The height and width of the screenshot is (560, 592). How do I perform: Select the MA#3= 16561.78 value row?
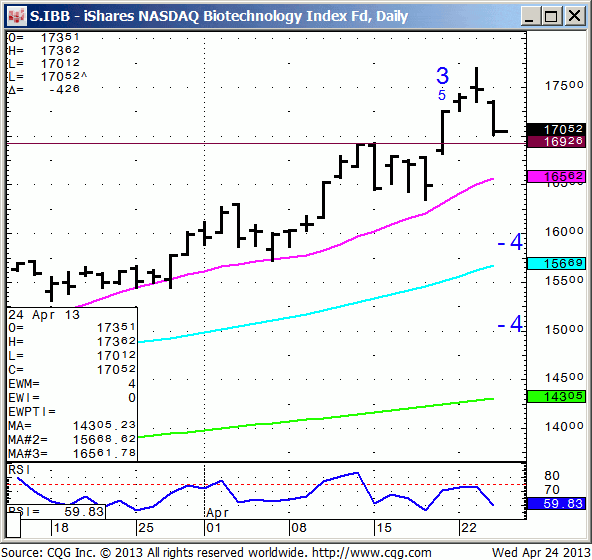72,453
